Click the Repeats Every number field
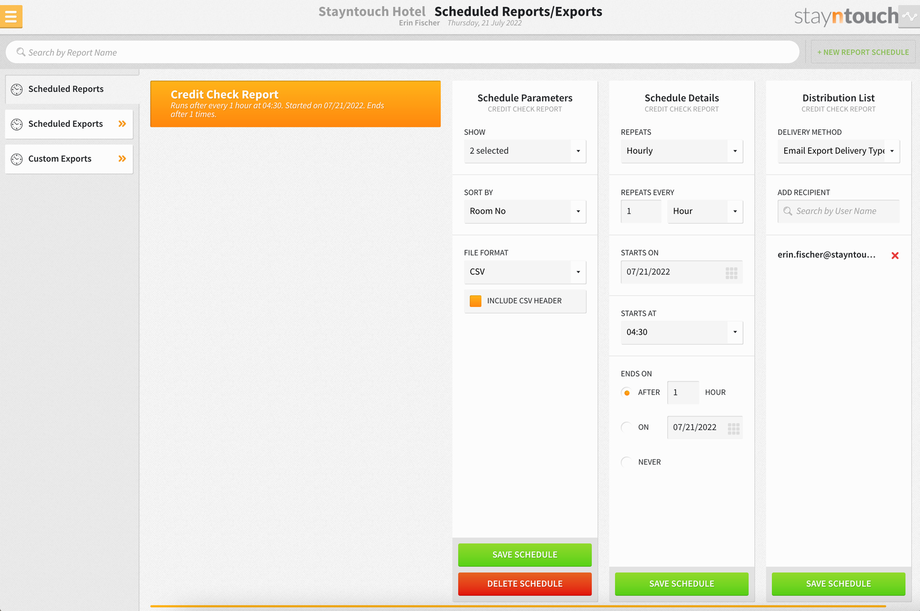The width and height of the screenshot is (920, 611). click(641, 211)
